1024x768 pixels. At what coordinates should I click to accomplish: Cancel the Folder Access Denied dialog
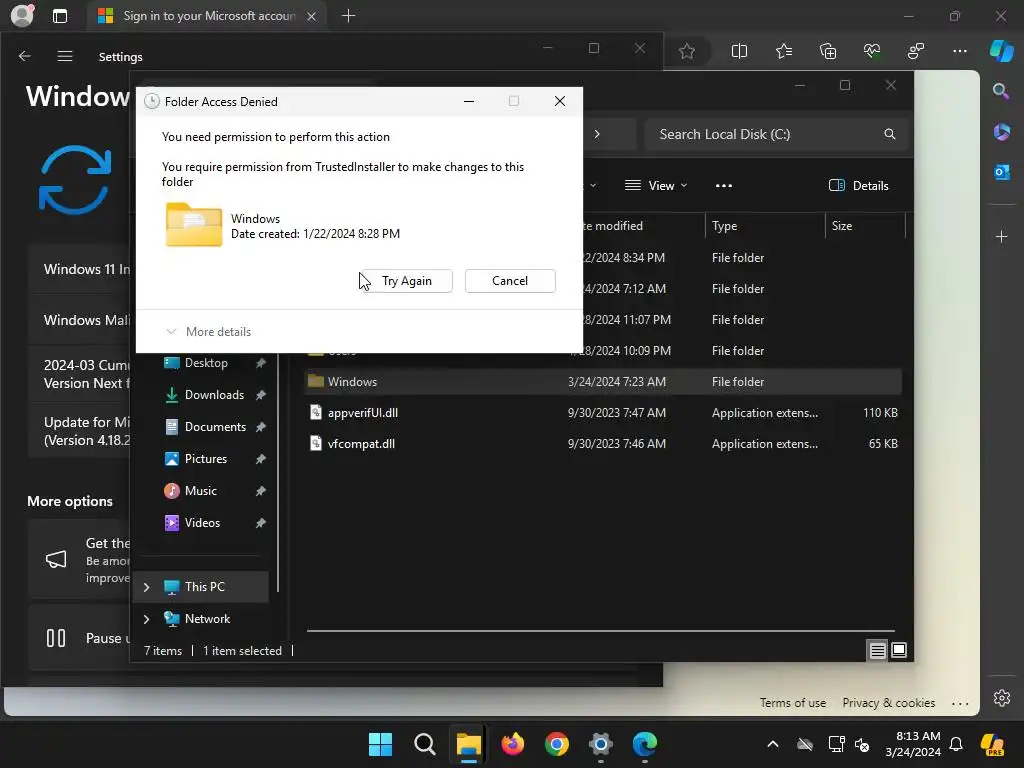pyautogui.click(x=510, y=281)
